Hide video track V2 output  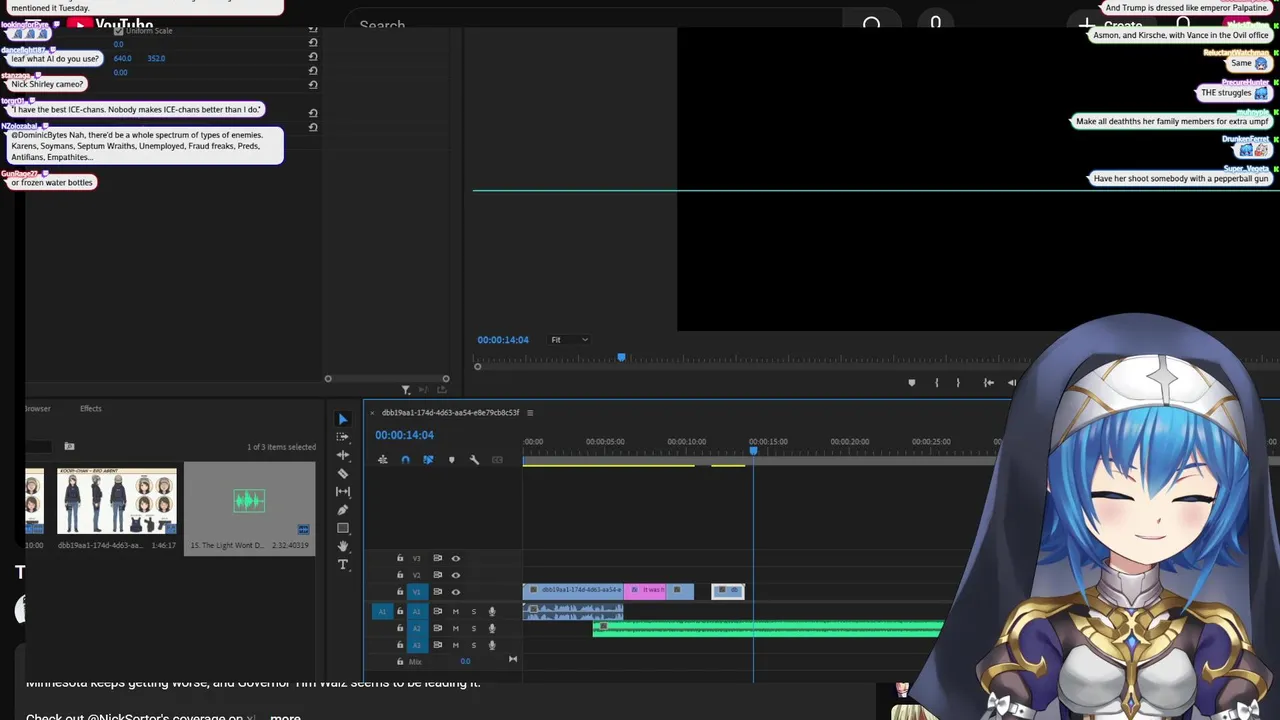click(x=456, y=575)
